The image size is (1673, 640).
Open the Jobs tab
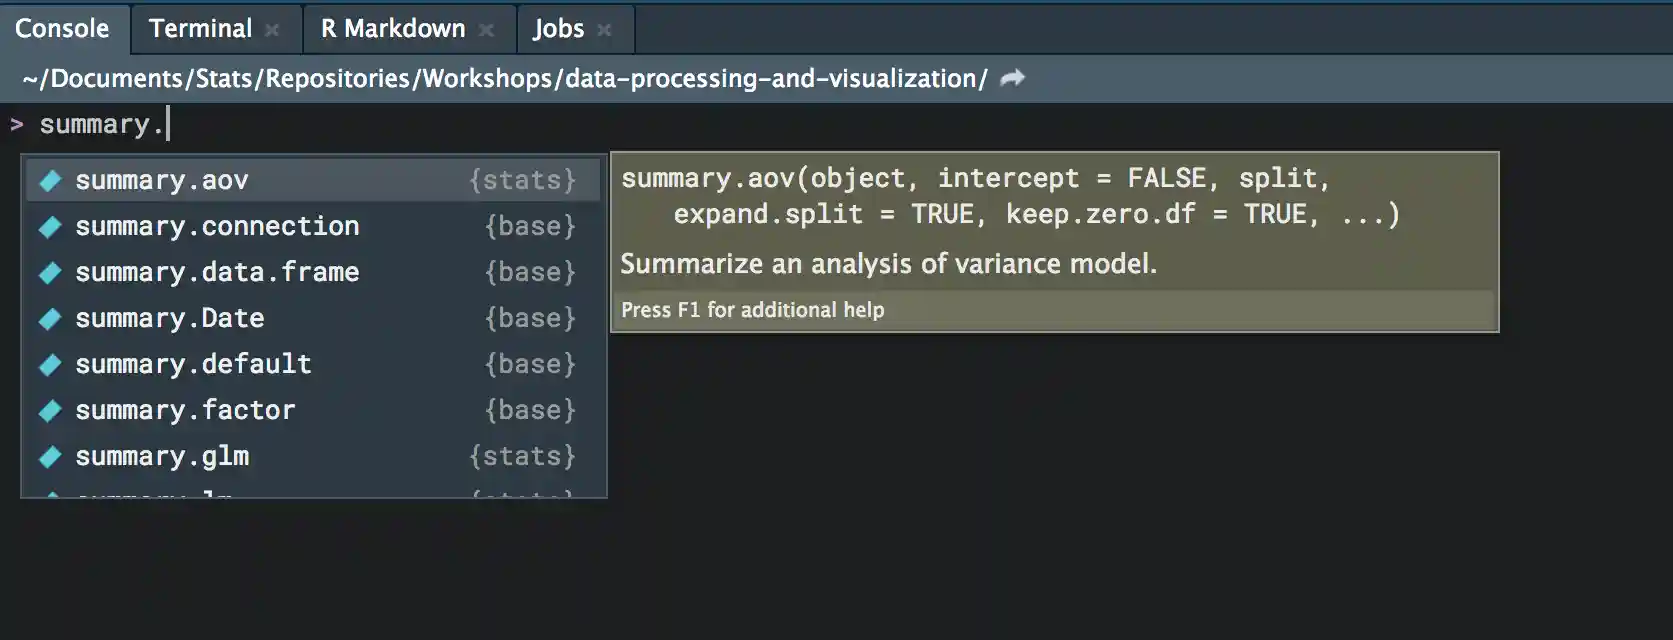point(558,28)
